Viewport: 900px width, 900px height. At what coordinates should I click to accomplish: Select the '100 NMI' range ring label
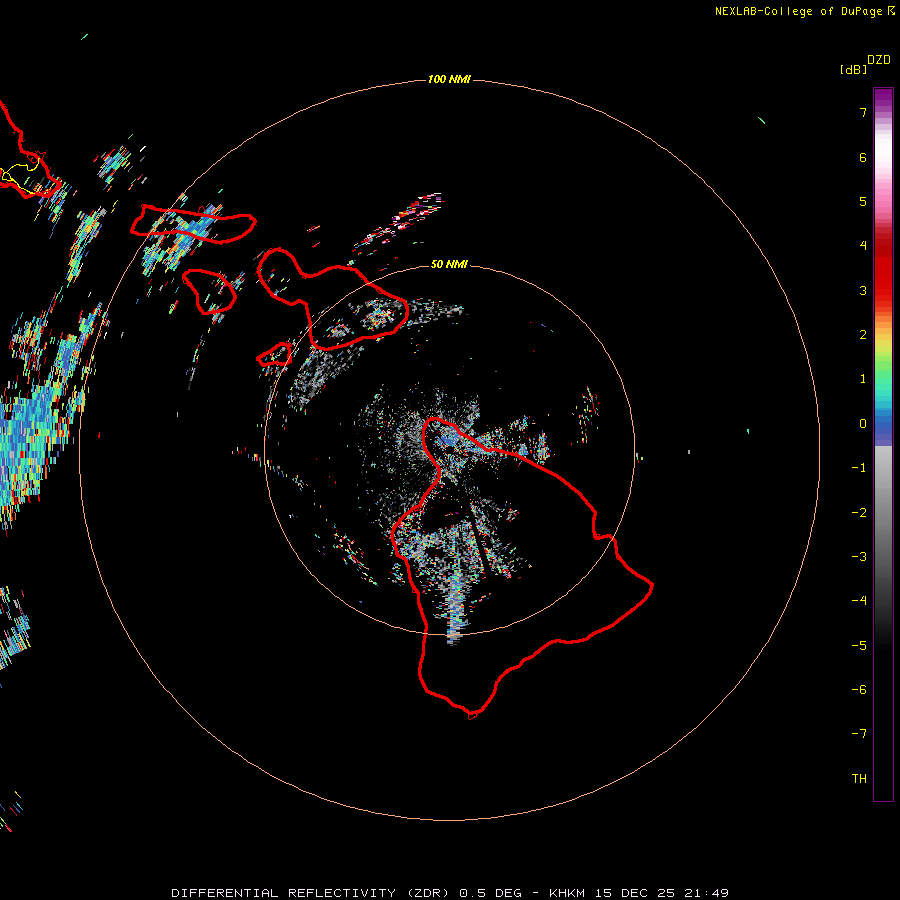click(x=449, y=79)
